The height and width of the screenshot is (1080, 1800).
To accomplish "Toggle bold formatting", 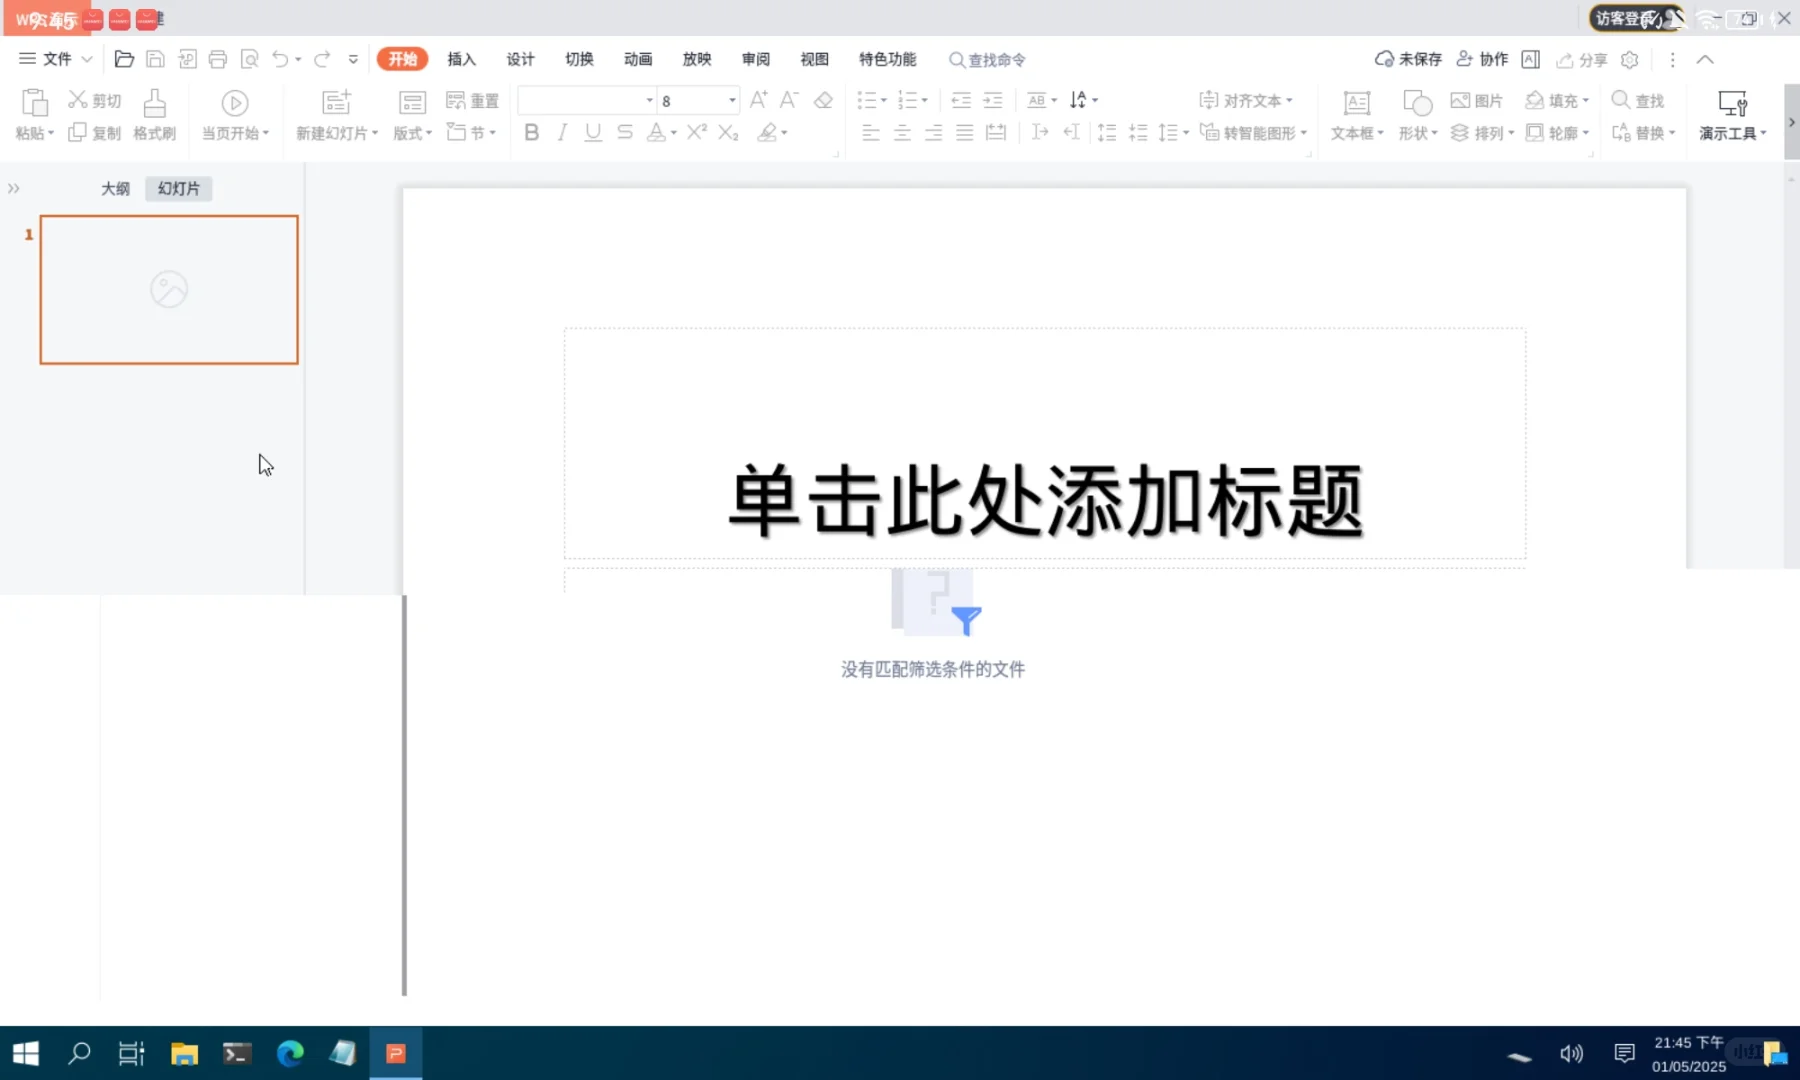I will (x=531, y=132).
